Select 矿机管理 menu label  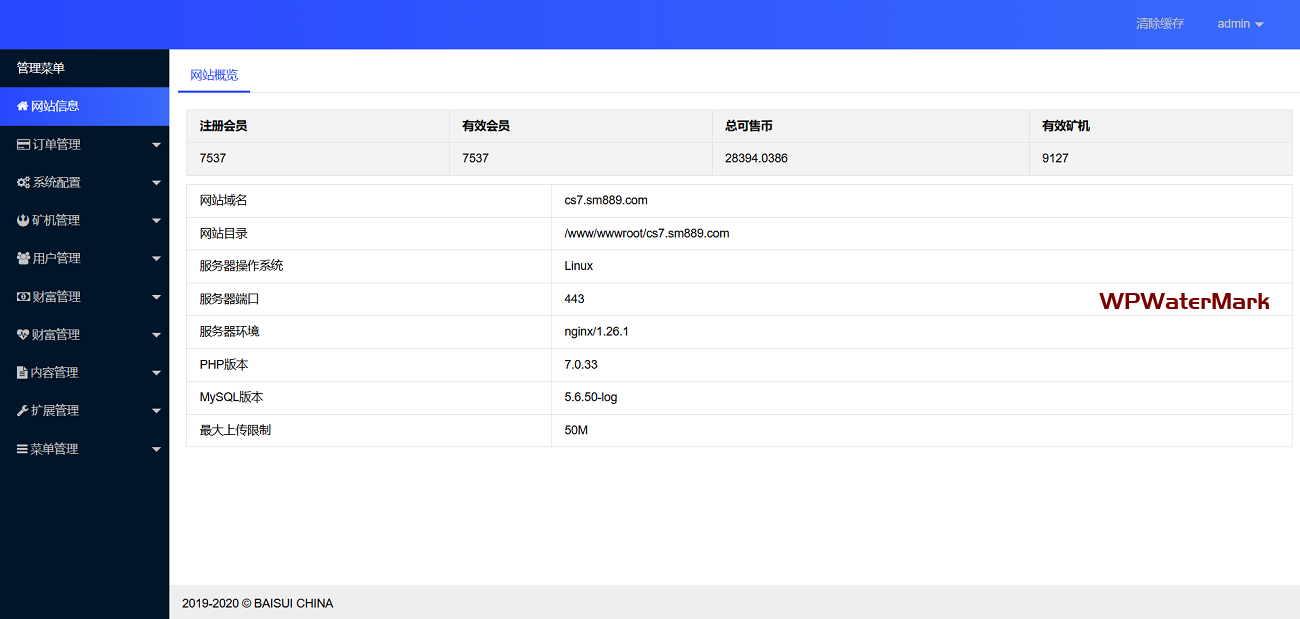(x=56, y=221)
